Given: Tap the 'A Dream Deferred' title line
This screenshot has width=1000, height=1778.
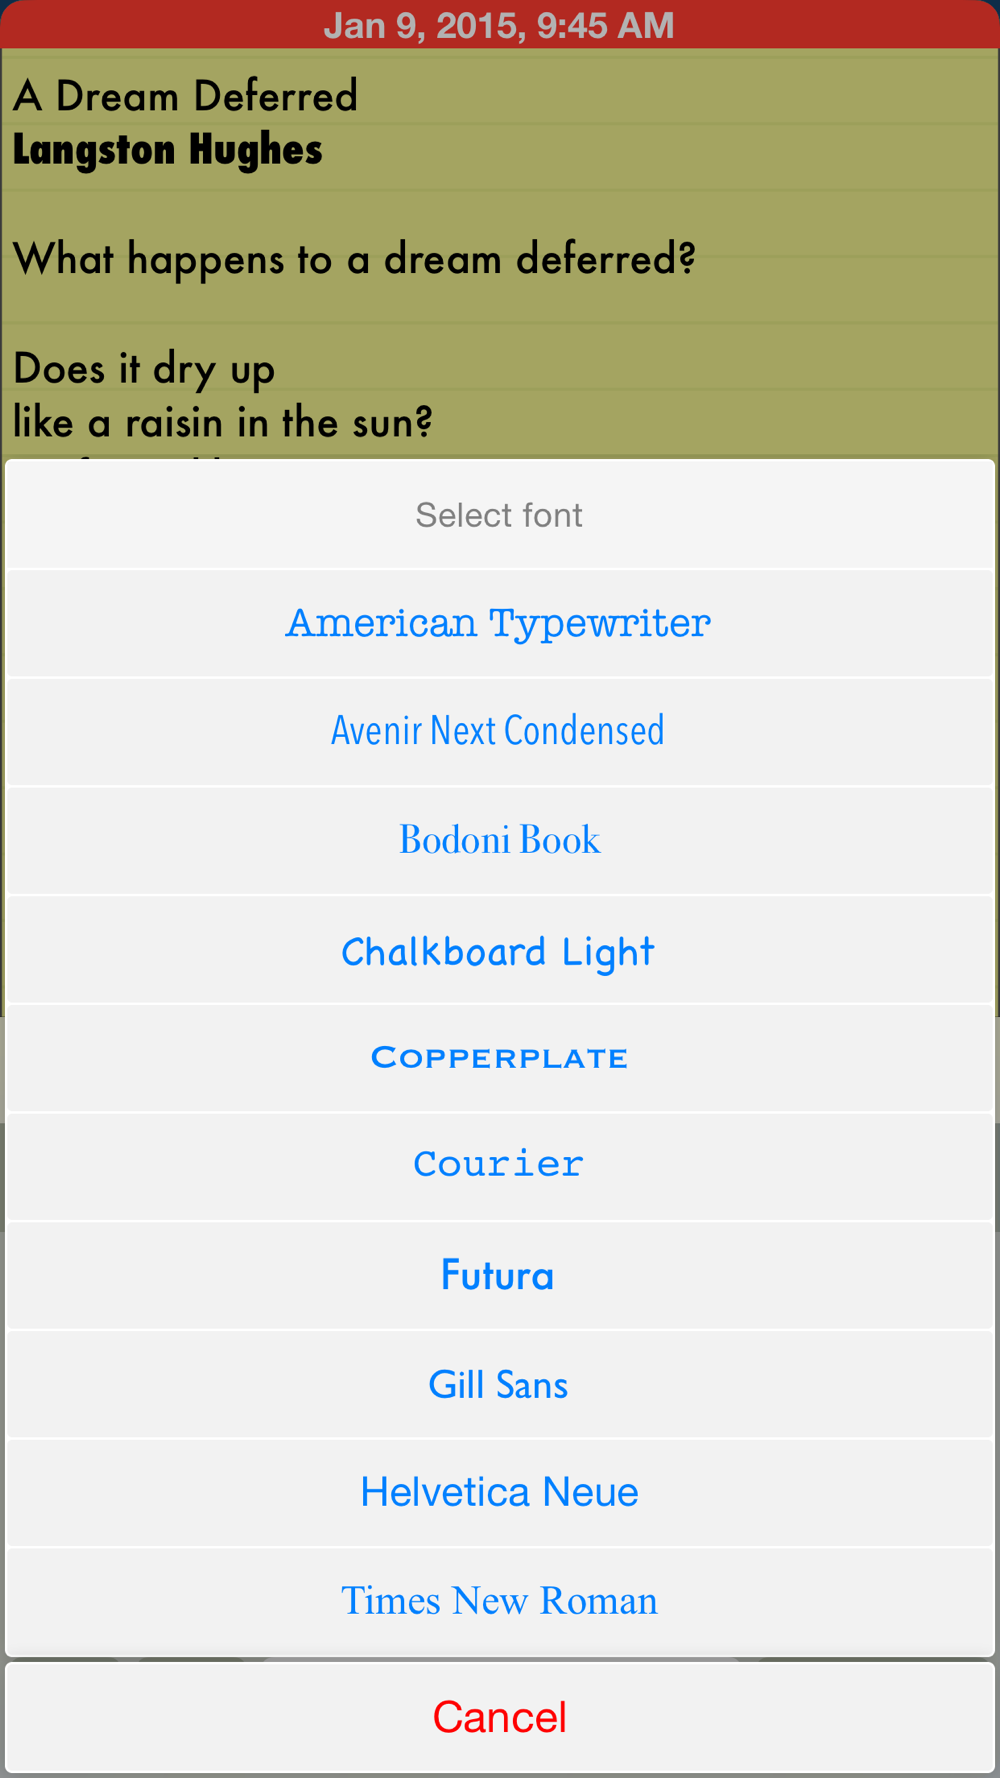Looking at the screenshot, I should coord(185,96).
